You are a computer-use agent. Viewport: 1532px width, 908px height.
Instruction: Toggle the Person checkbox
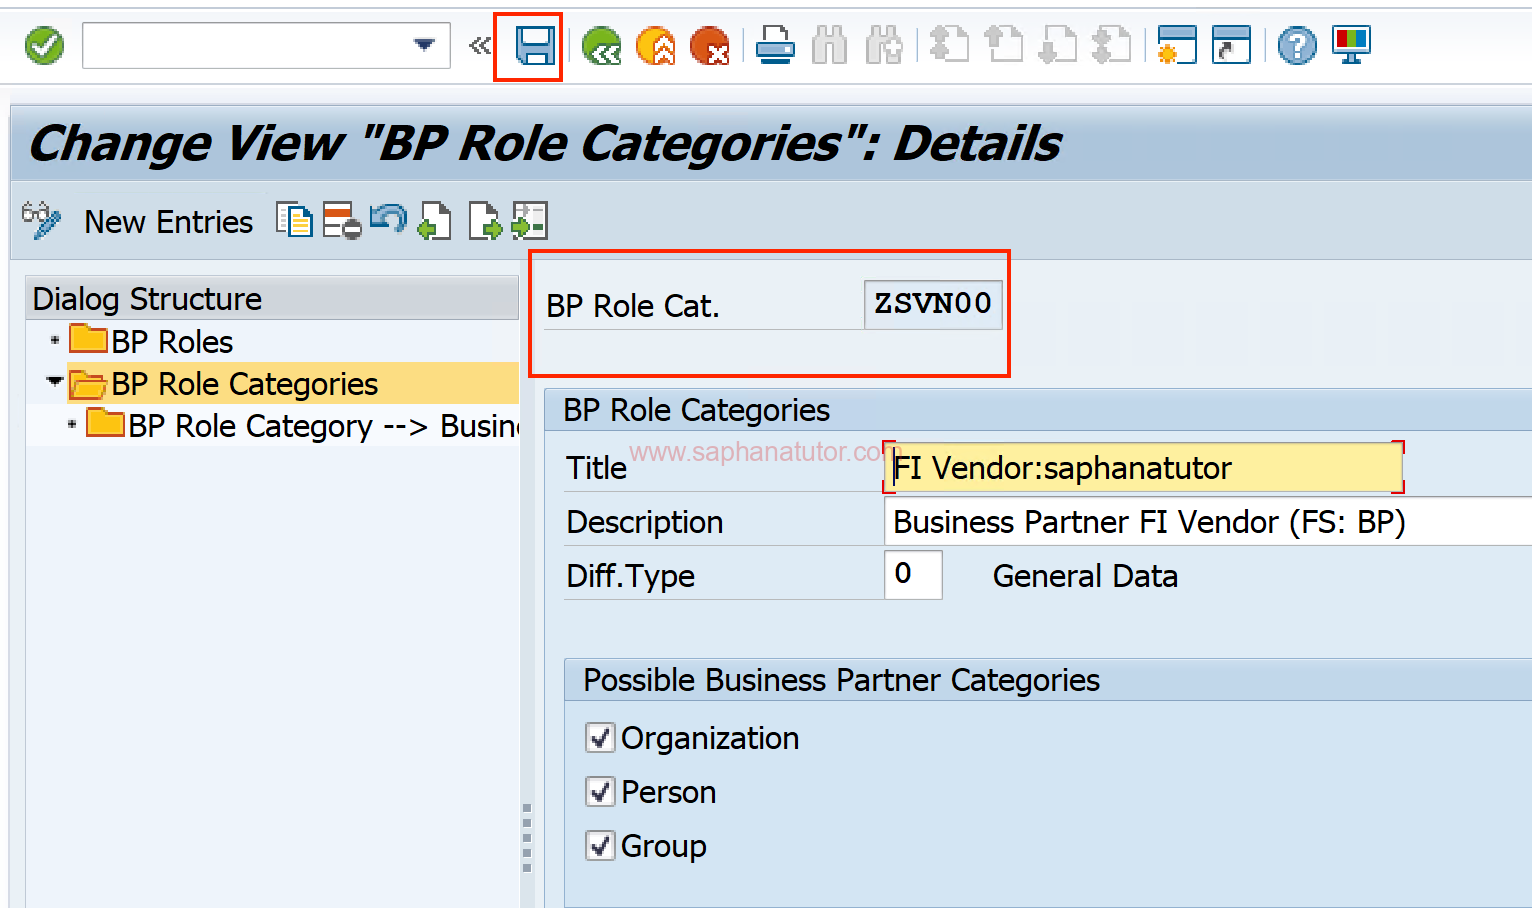pos(600,792)
